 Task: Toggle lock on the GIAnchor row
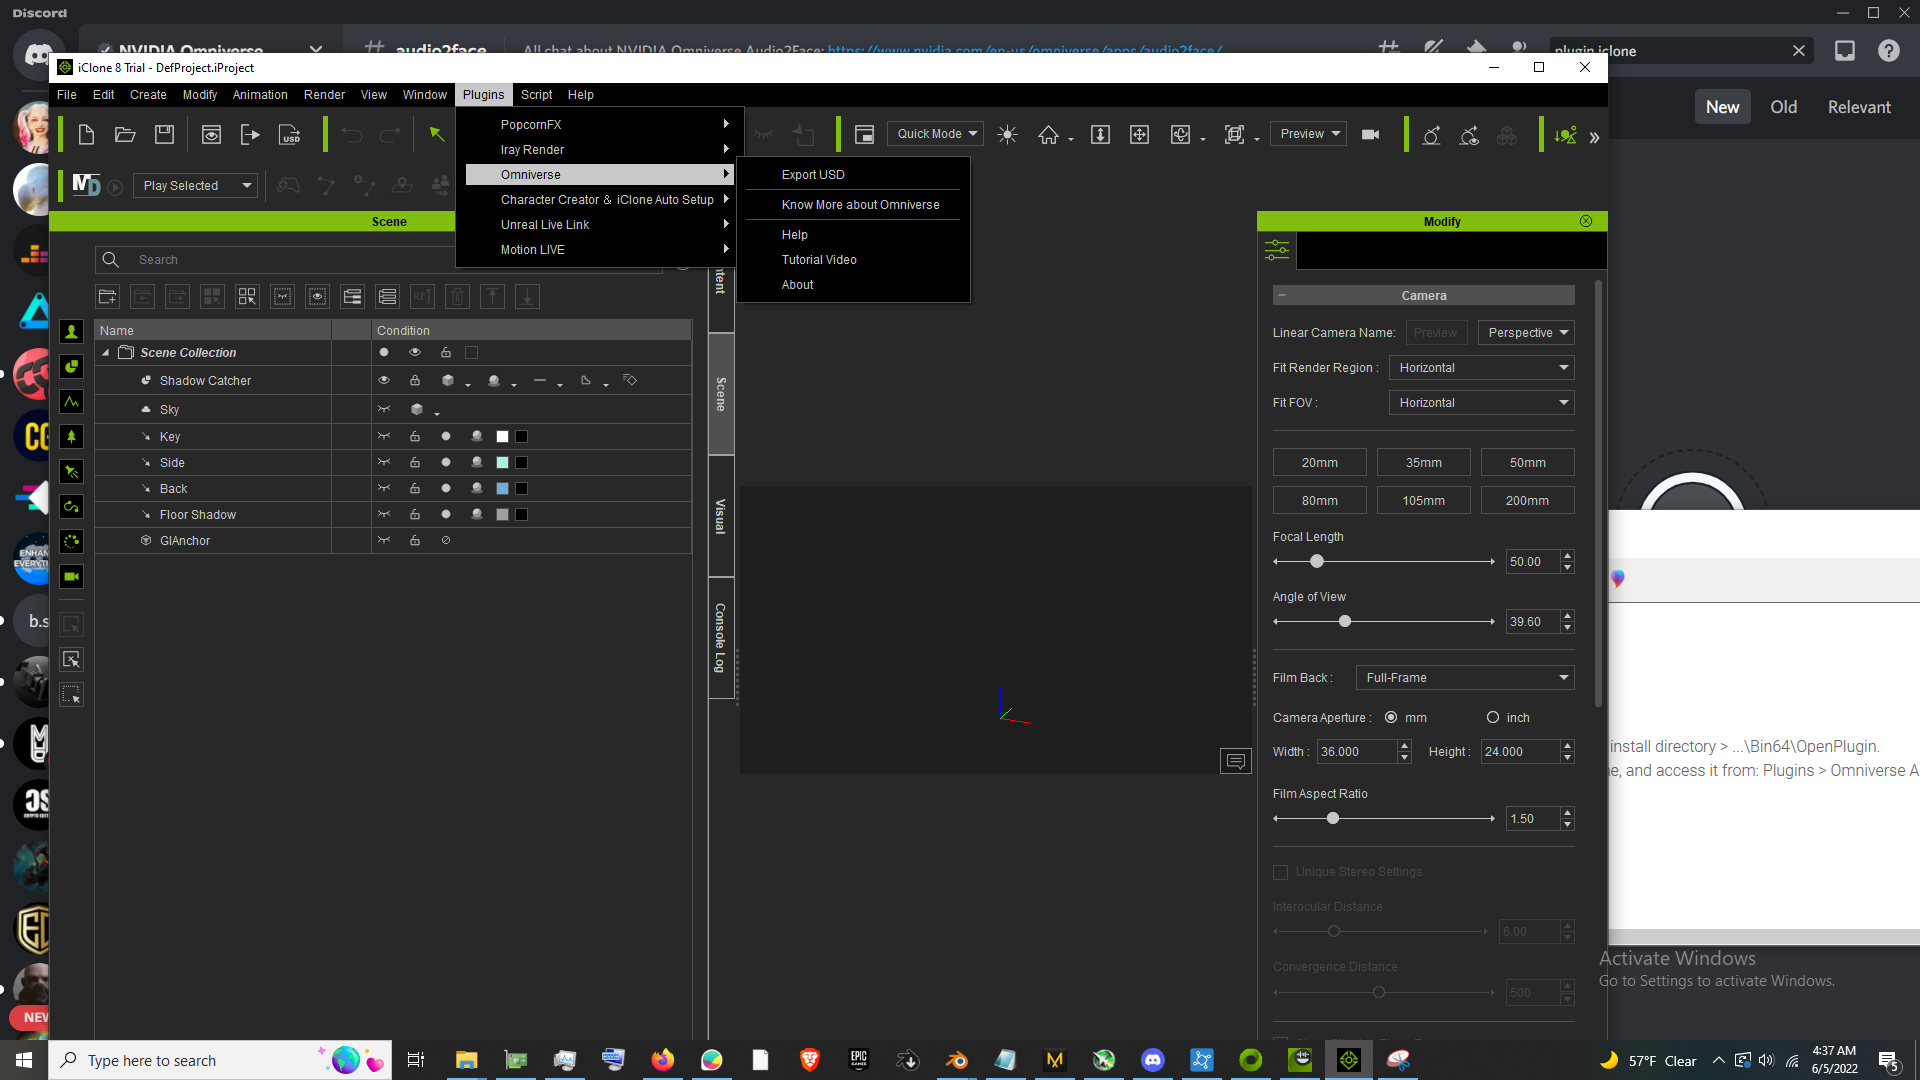pyautogui.click(x=415, y=540)
